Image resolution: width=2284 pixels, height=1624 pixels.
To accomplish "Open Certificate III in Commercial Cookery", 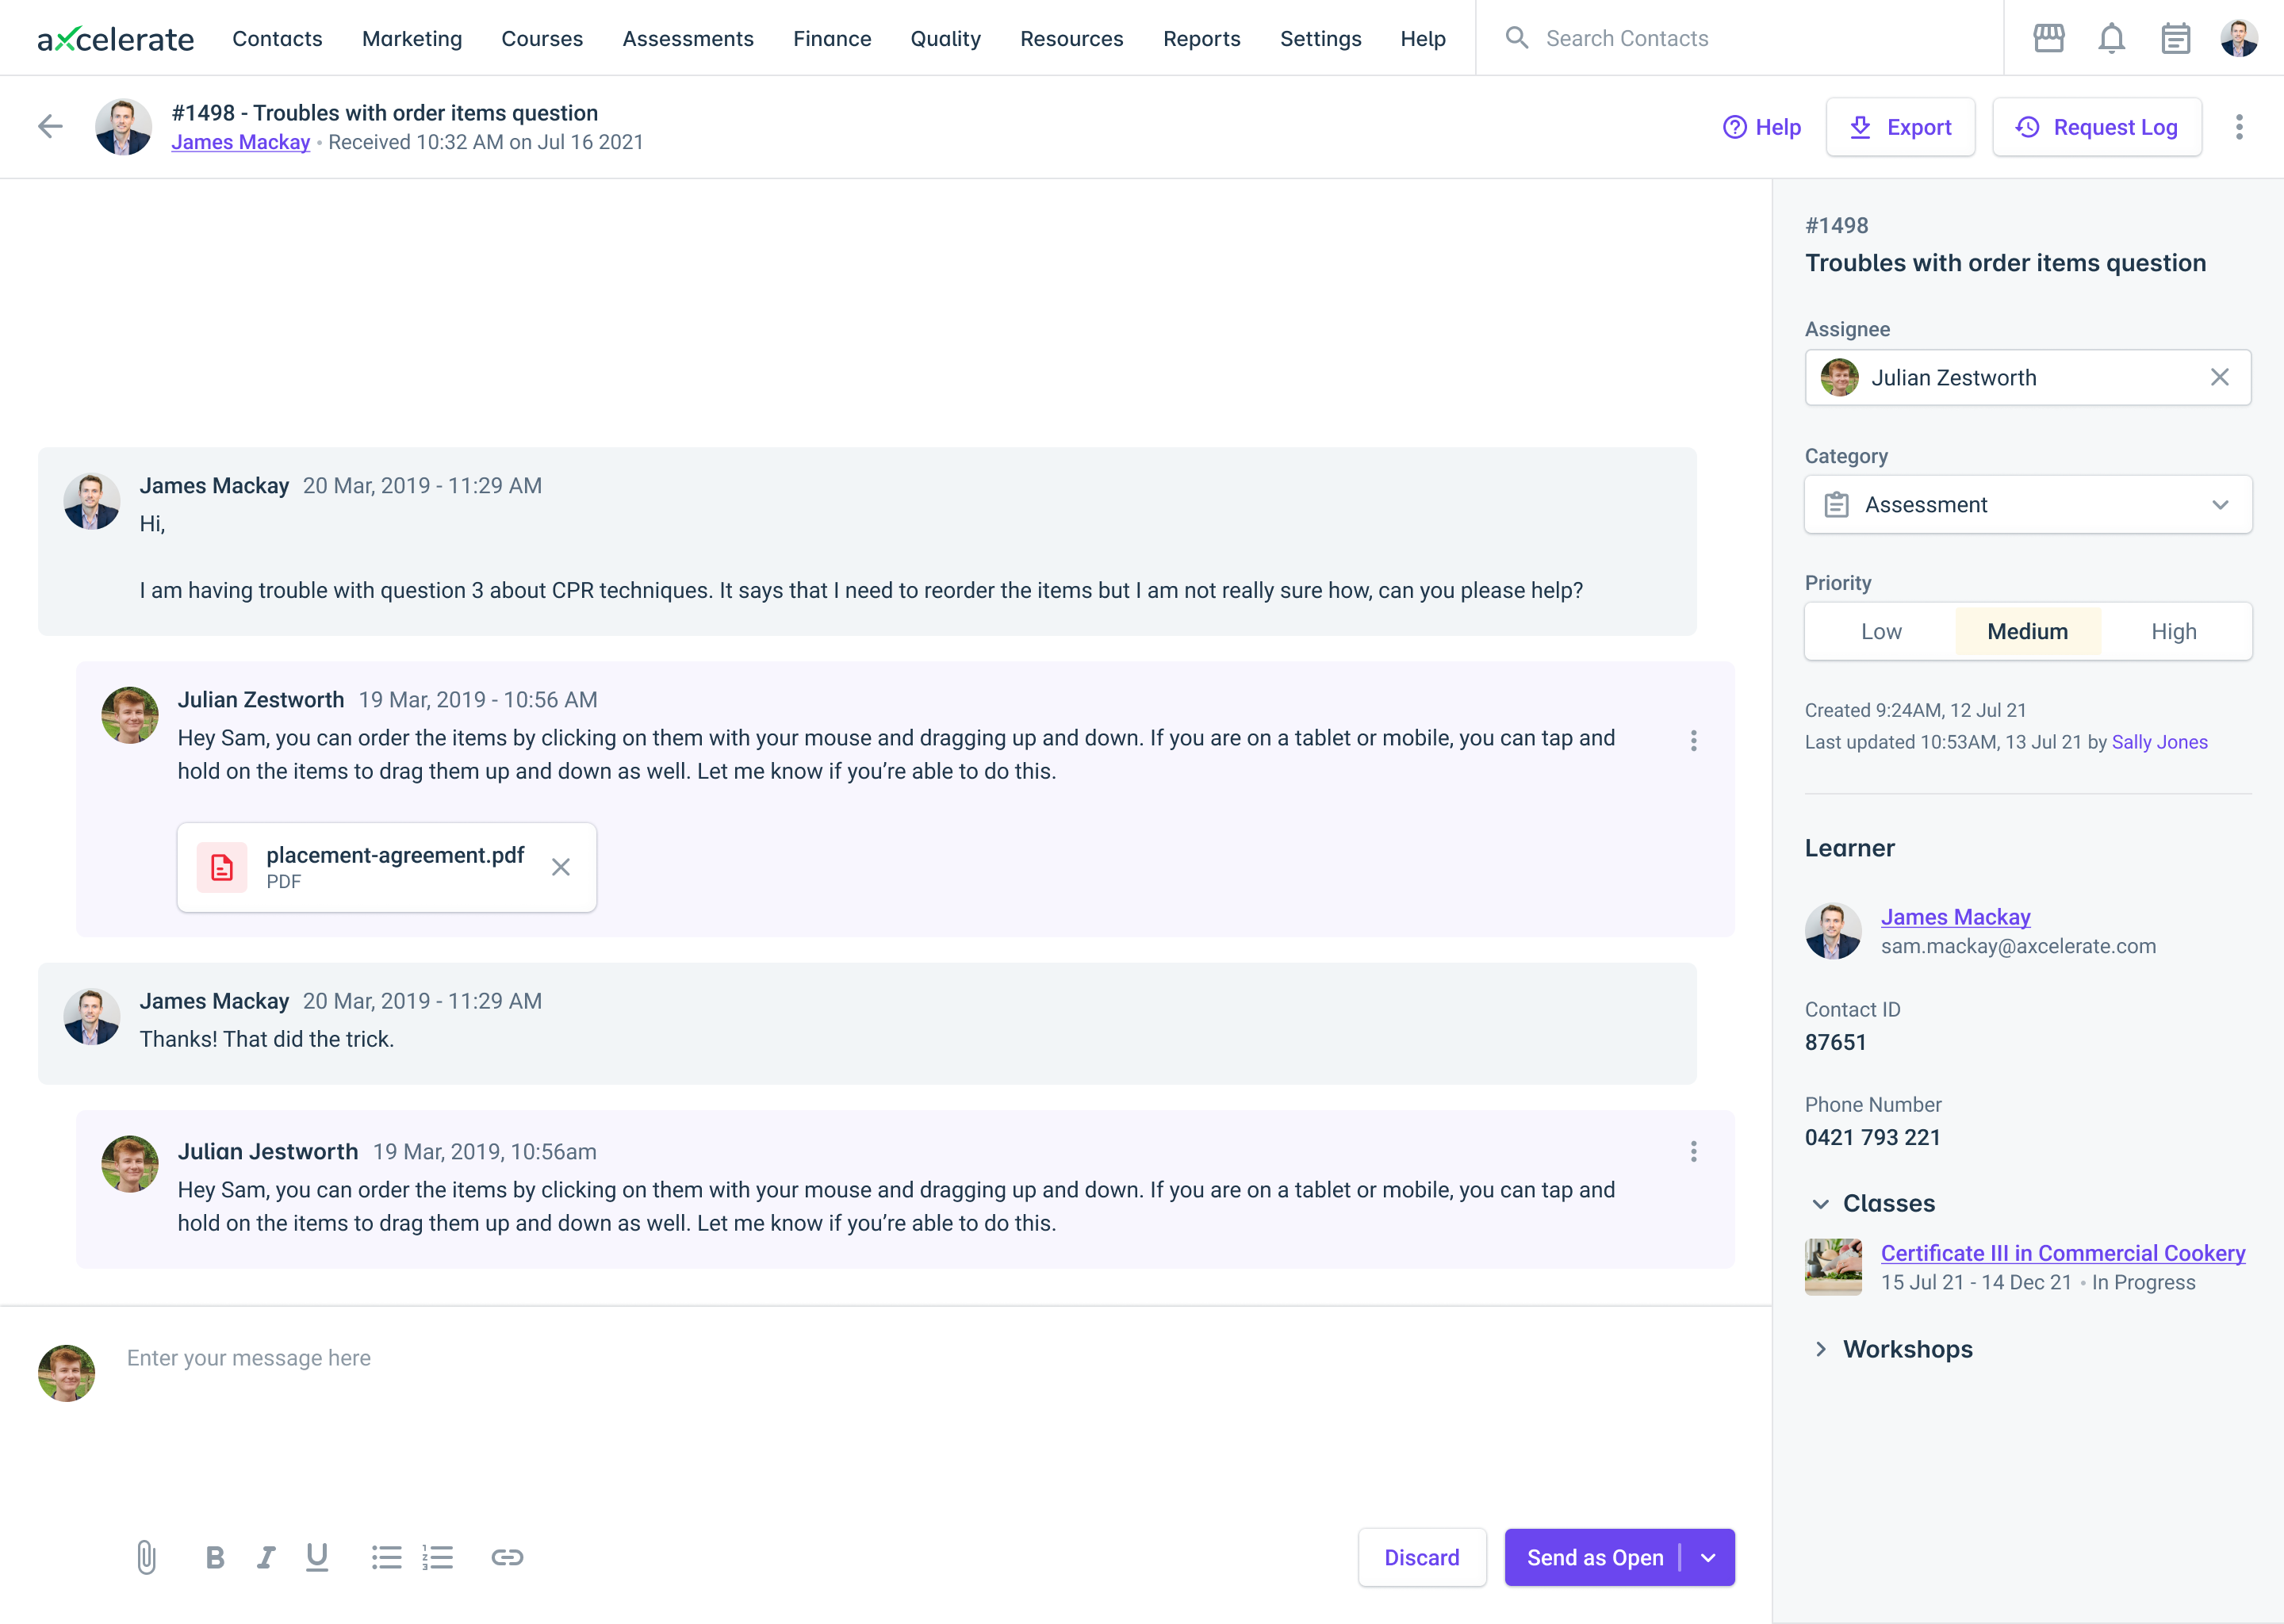I will 2063,1252.
